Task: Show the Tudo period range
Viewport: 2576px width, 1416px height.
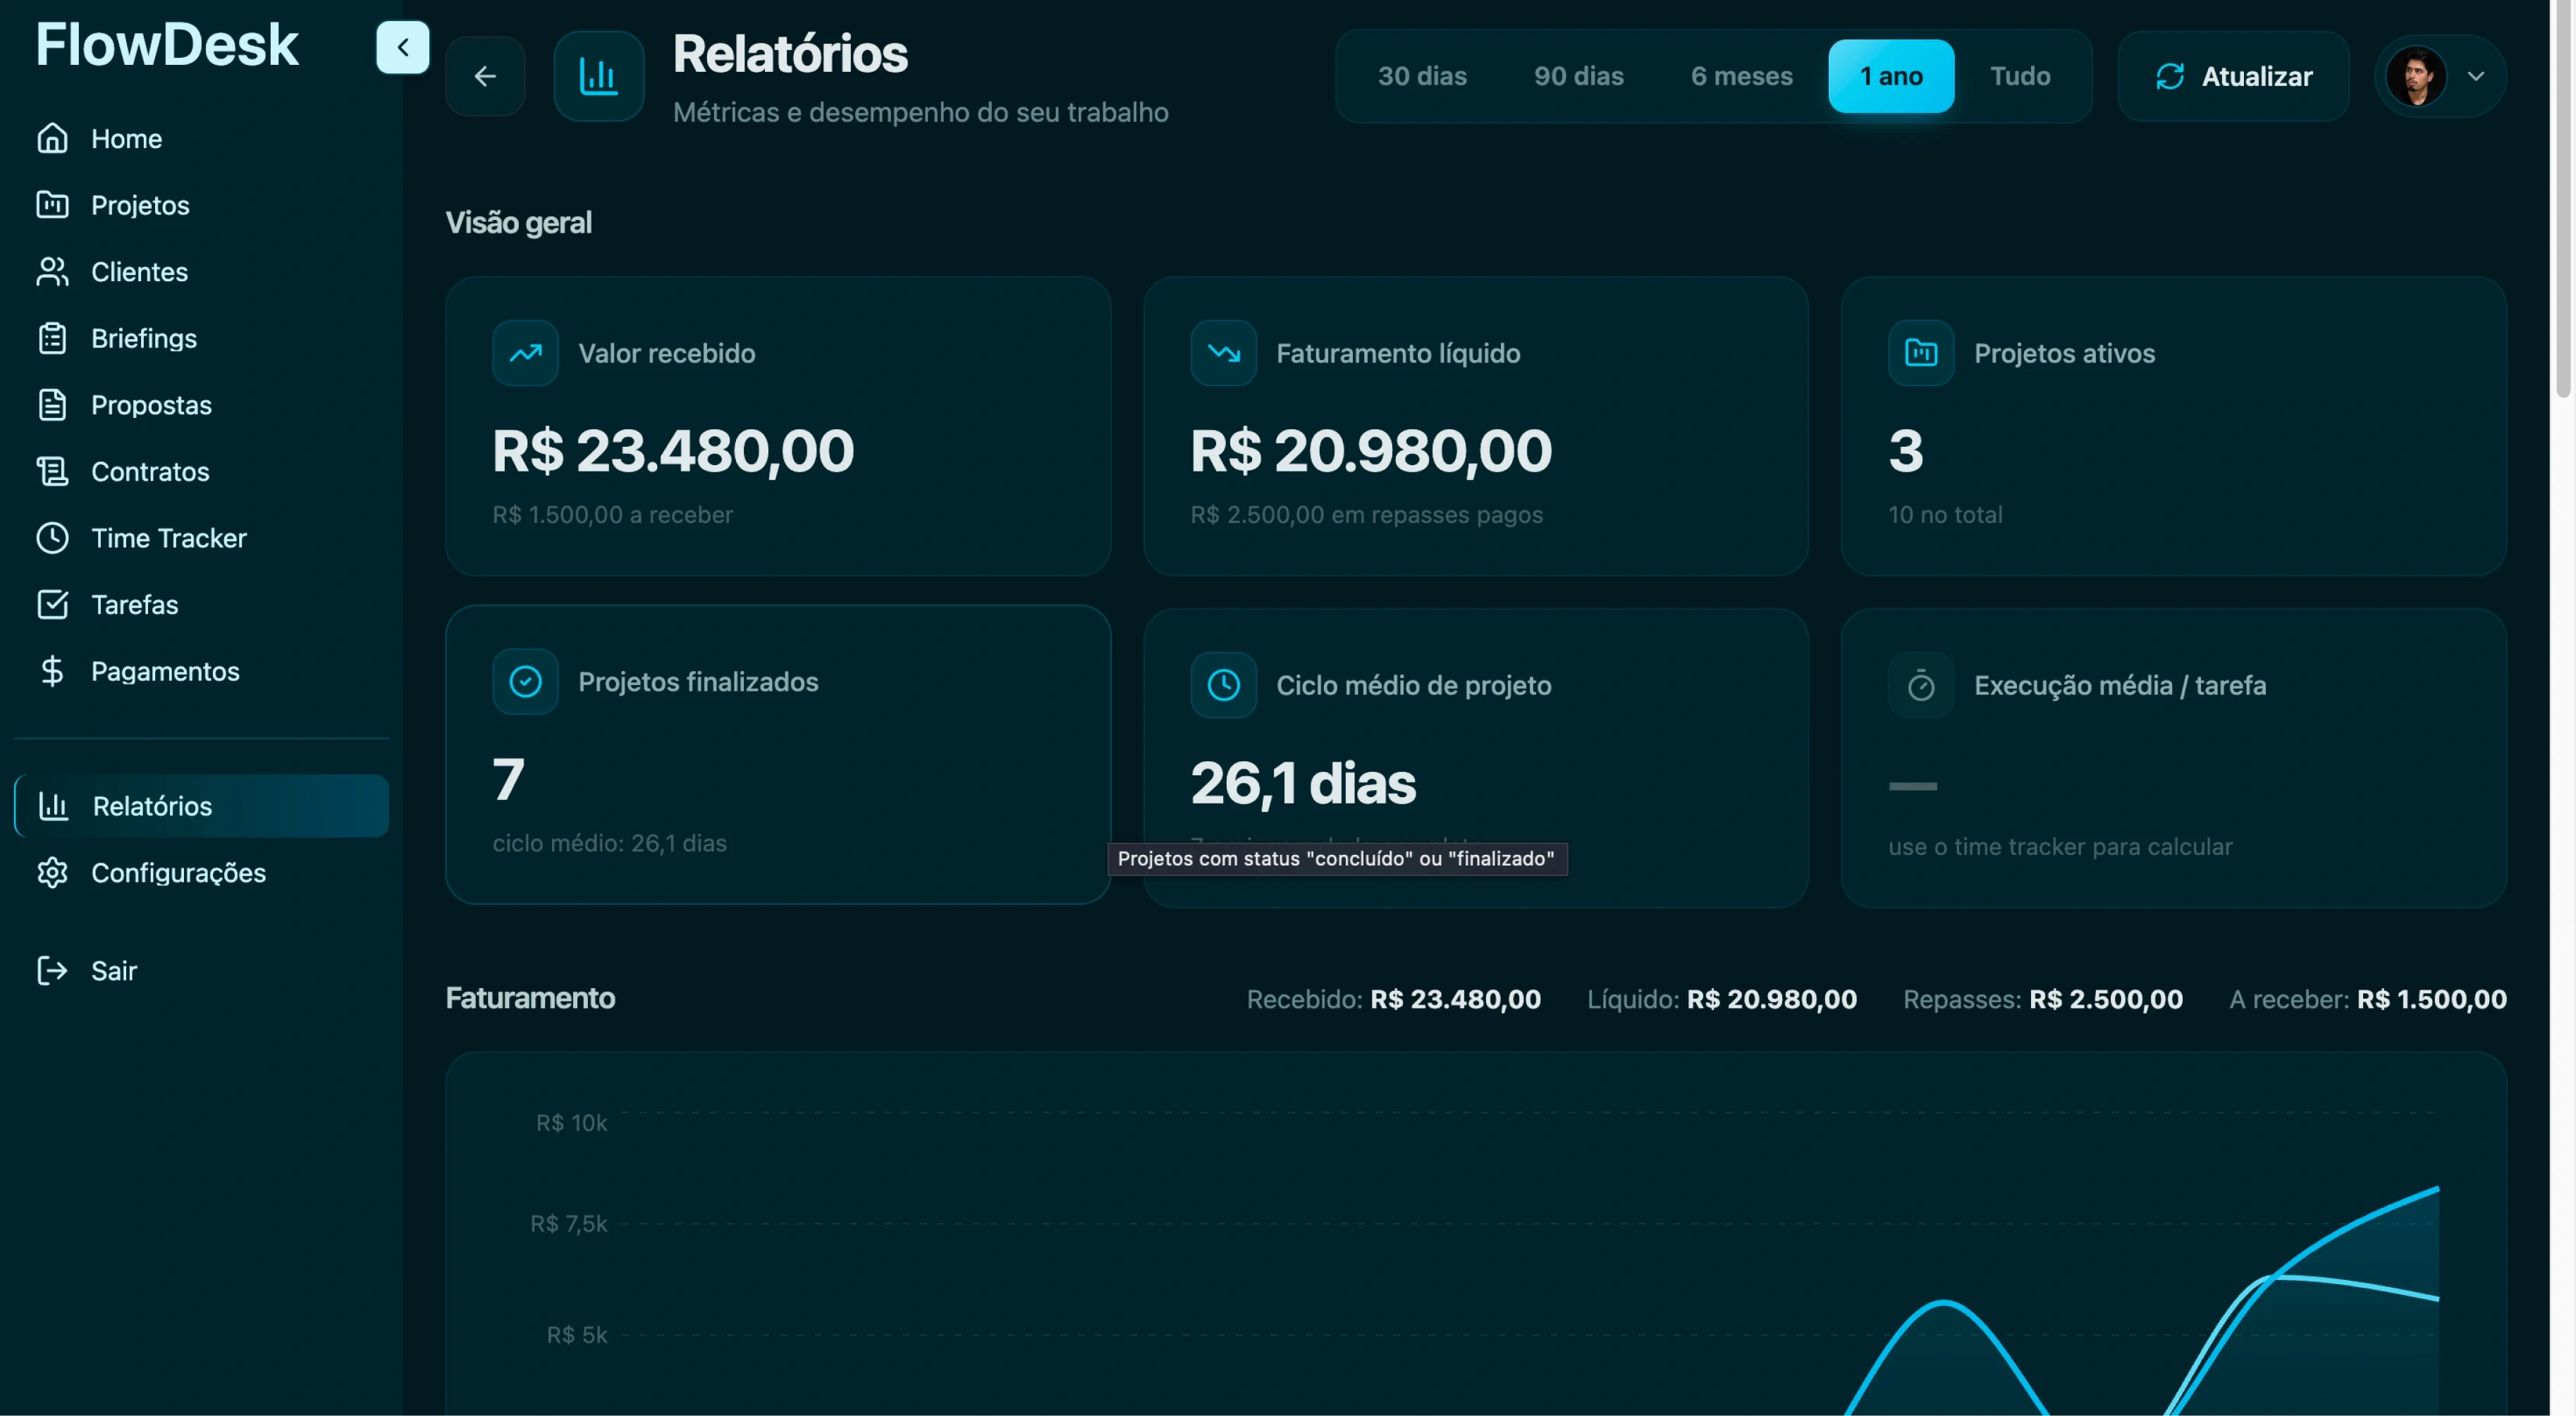Action: (2020, 76)
